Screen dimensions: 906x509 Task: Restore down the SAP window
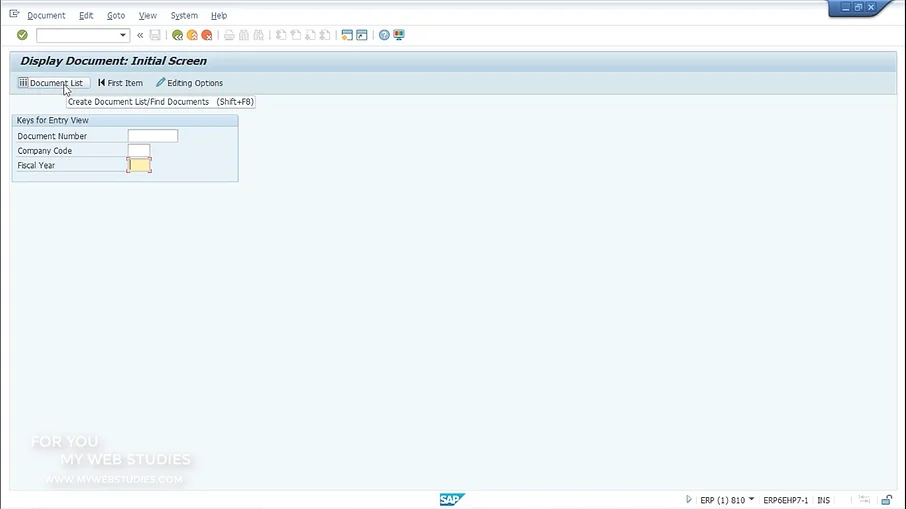click(x=858, y=8)
